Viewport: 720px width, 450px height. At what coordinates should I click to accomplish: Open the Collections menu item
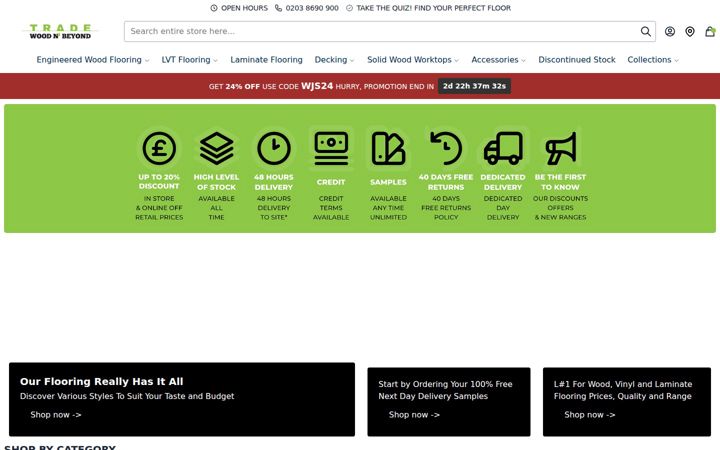pyautogui.click(x=649, y=60)
